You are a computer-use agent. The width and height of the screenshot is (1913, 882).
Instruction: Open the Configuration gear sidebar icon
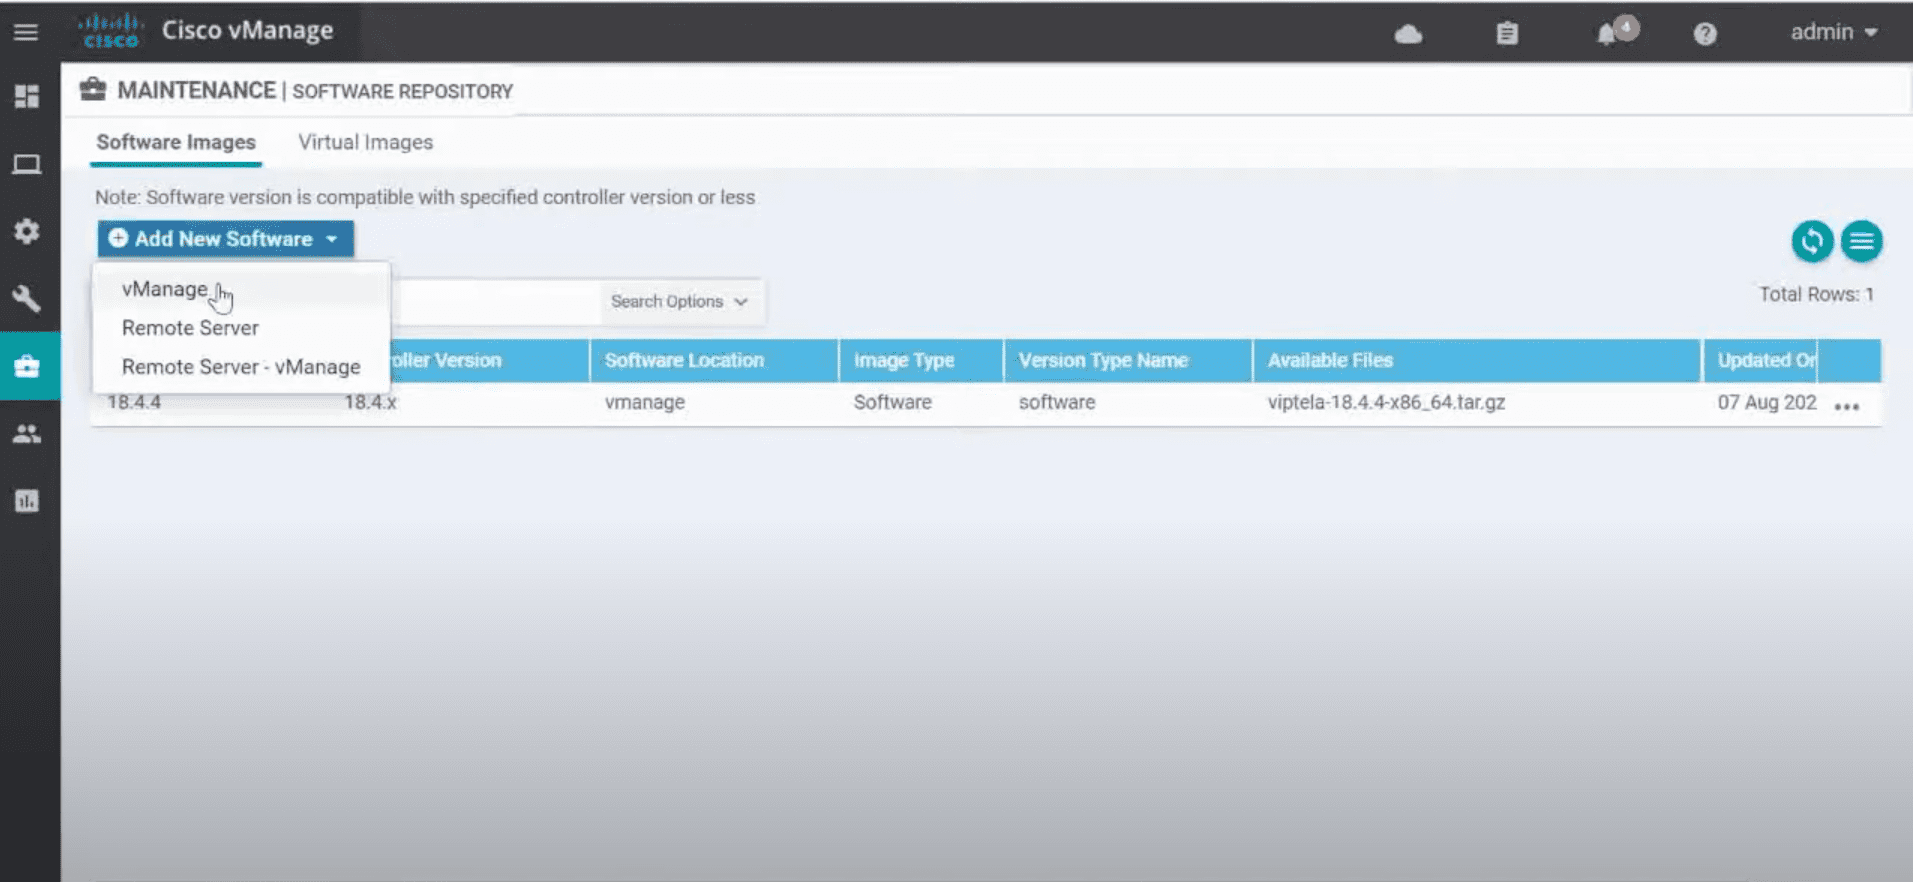tap(27, 232)
